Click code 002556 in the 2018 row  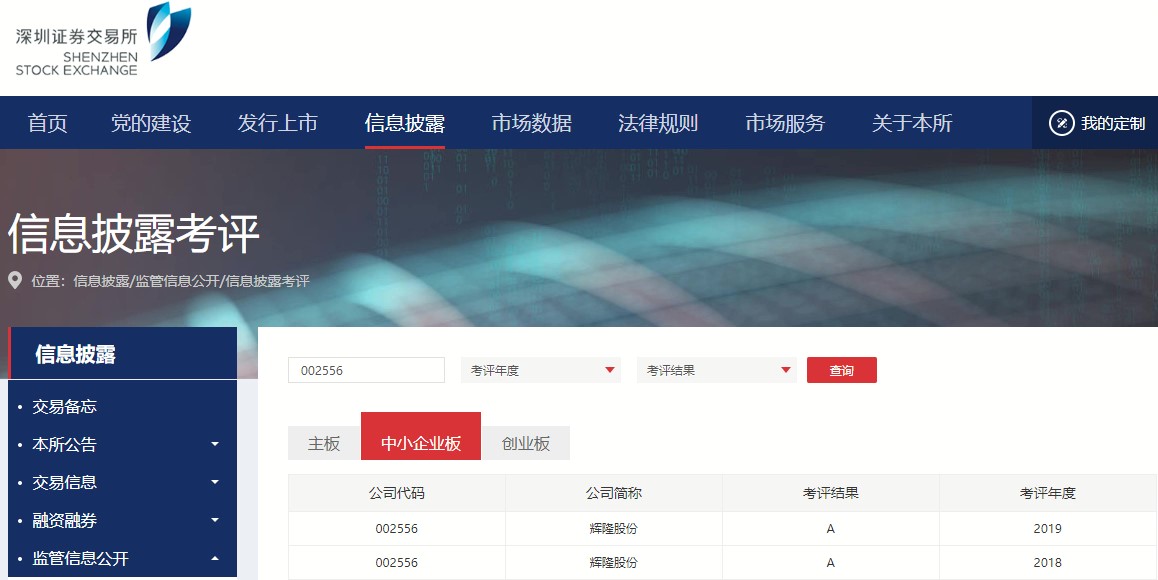coord(397,563)
